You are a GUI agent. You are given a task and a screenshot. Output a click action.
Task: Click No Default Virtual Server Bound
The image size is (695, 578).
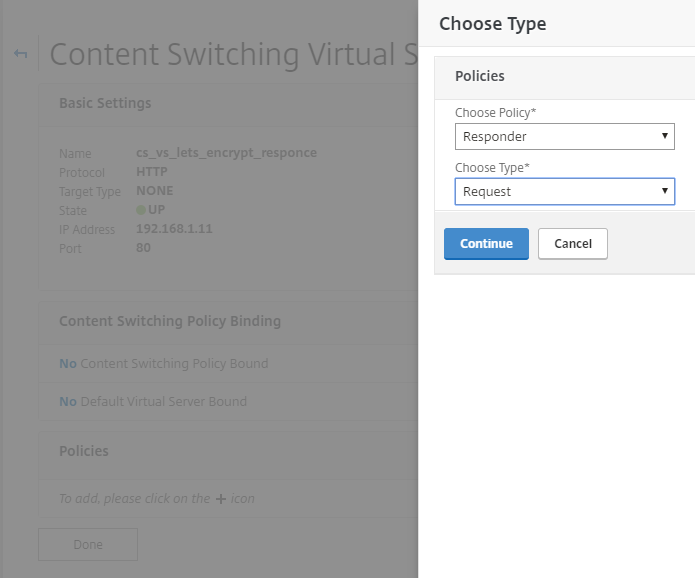tap(153, 402)
